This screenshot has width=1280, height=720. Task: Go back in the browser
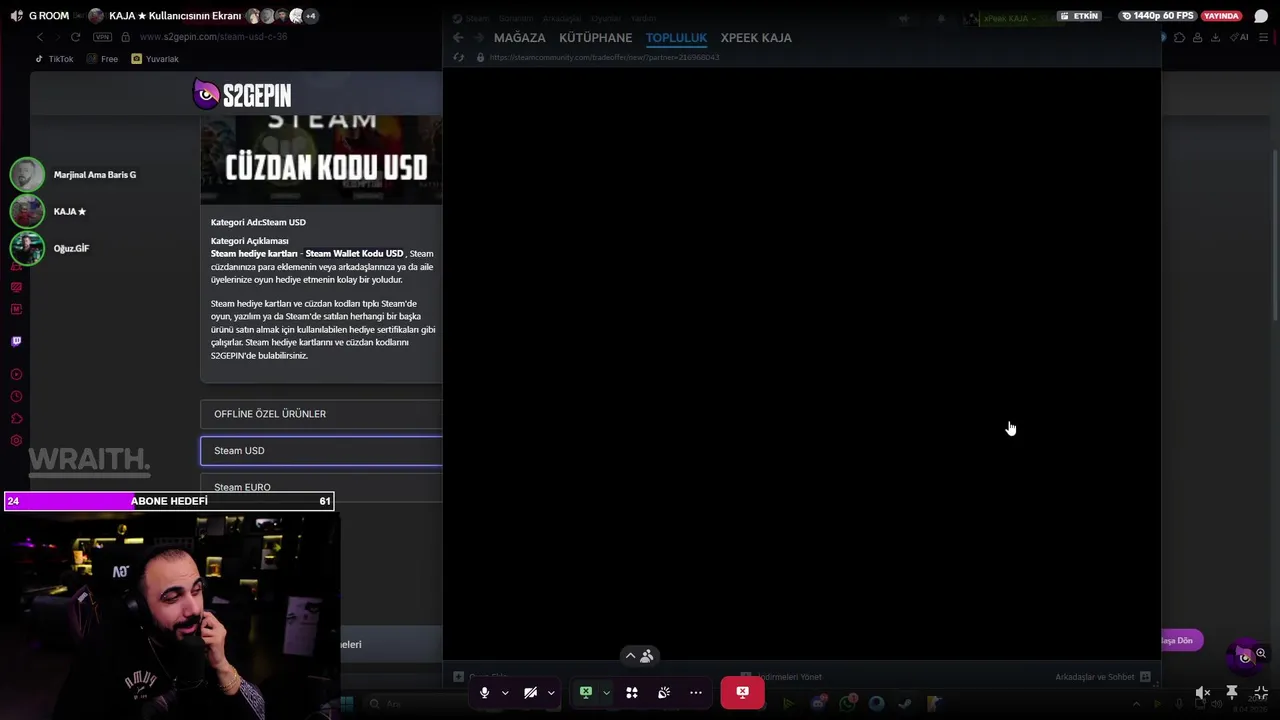click(x=40, y=37)
